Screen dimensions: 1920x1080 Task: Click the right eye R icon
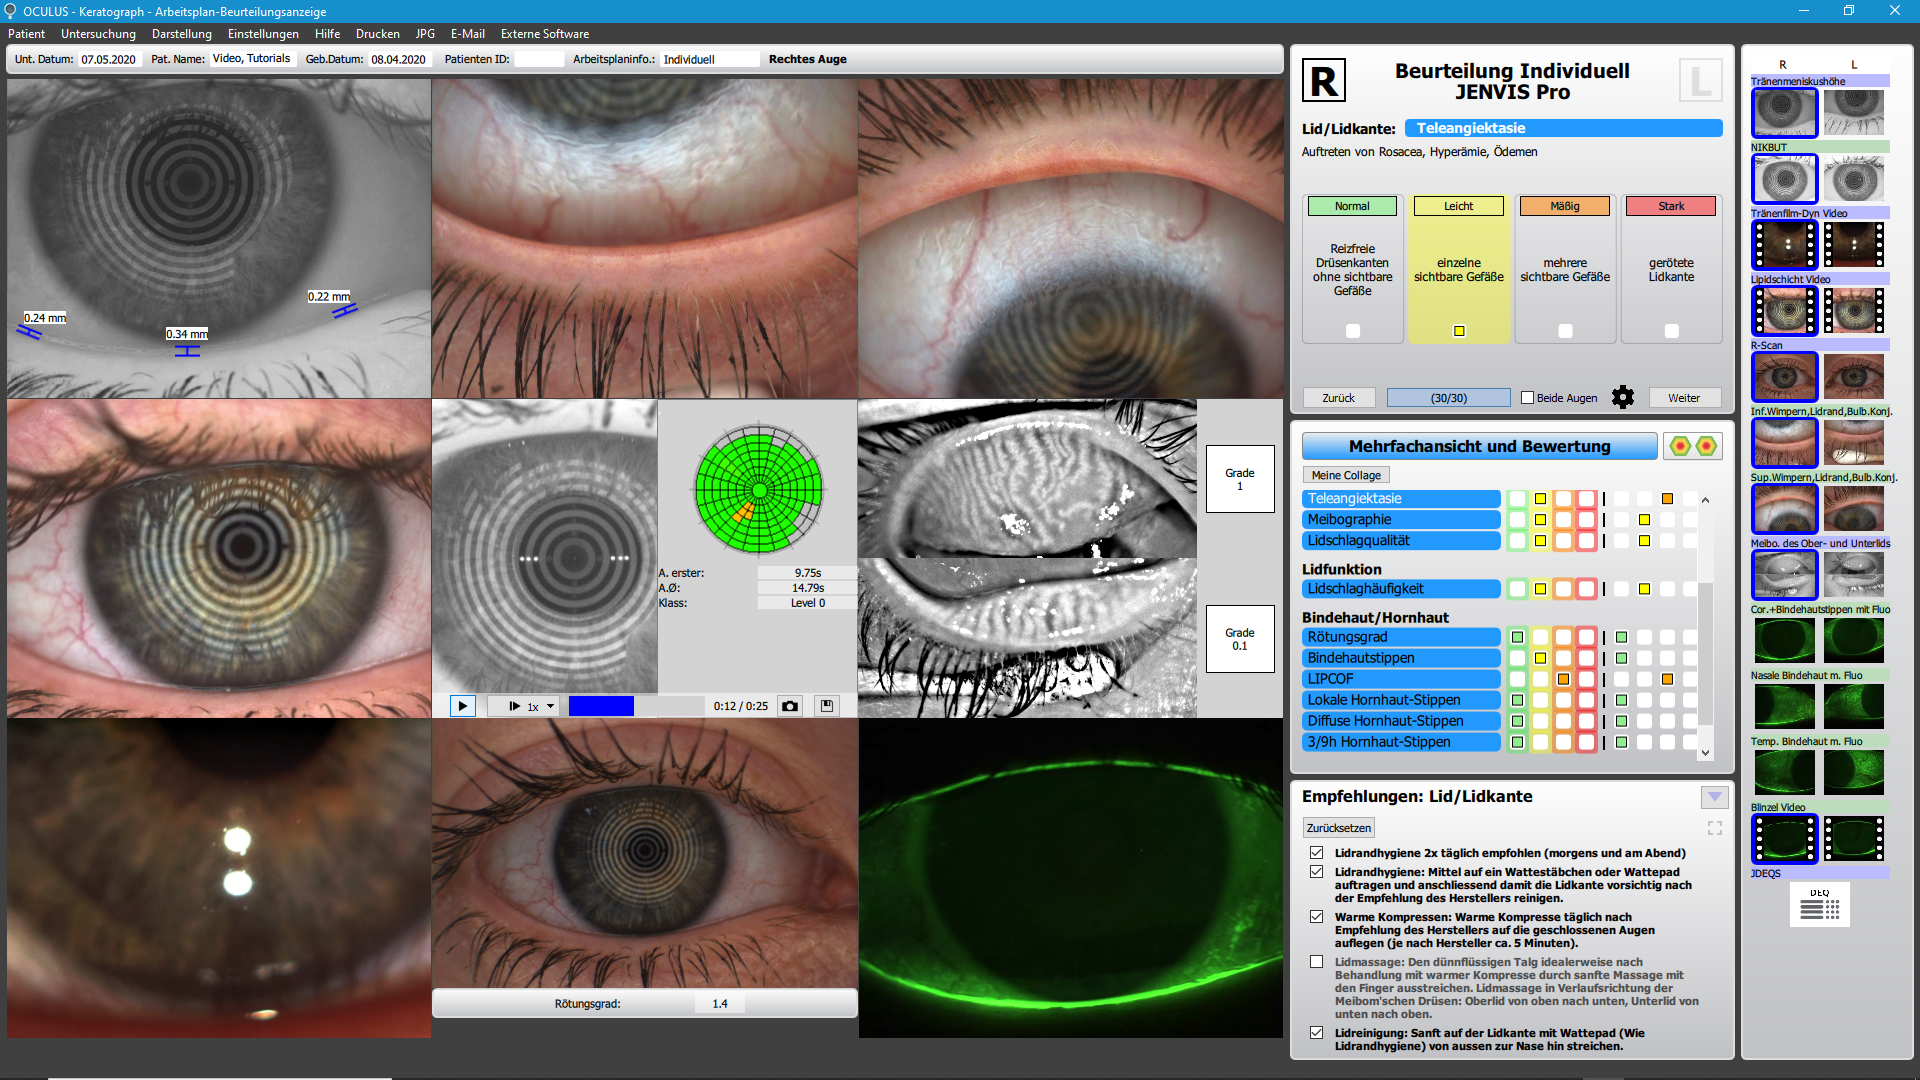click(x=1323, y=81)
